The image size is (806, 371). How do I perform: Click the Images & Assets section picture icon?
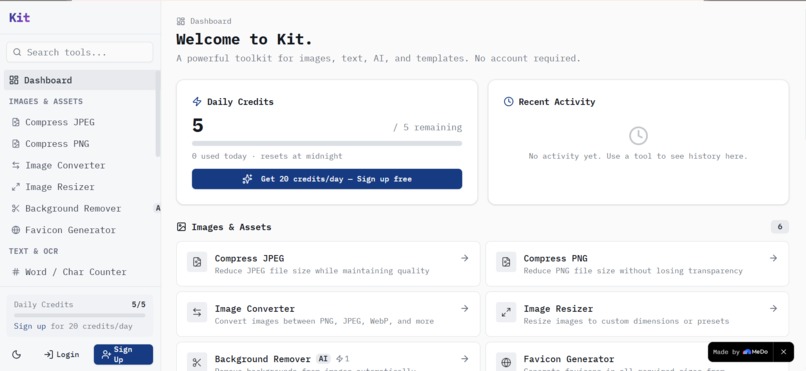[x=181, y=227]
